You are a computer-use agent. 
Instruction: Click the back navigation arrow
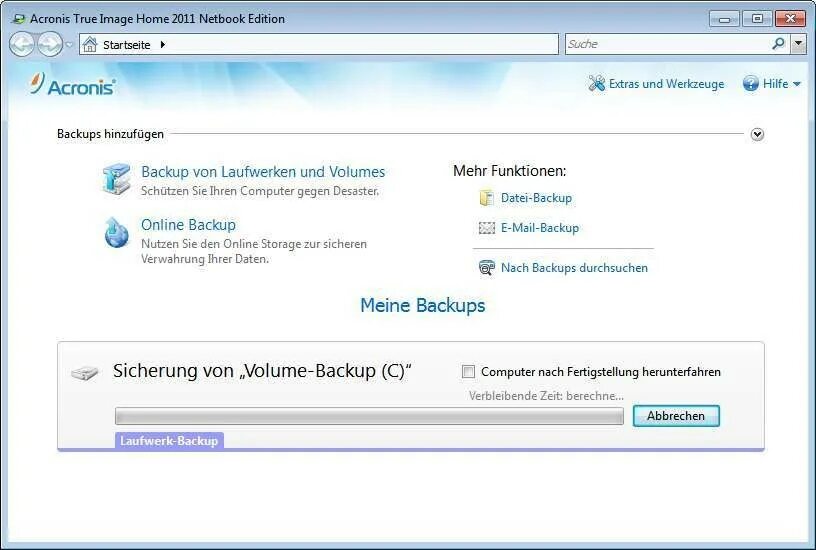pyautogui.click(x=22, y=44)
